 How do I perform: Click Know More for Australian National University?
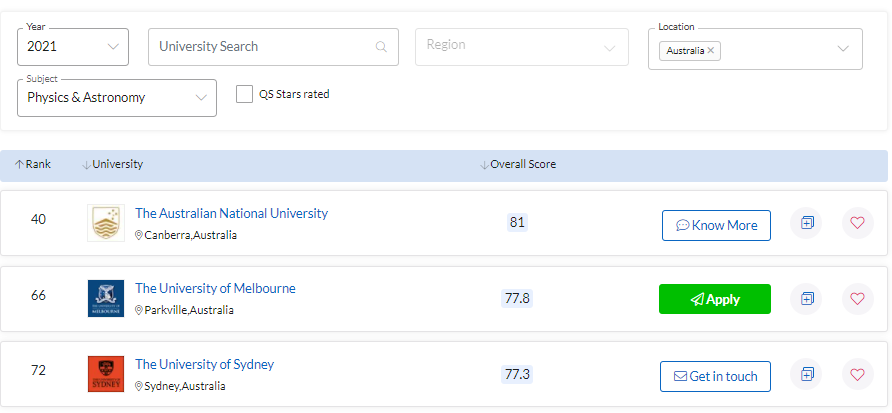click(x=716, y=225)
